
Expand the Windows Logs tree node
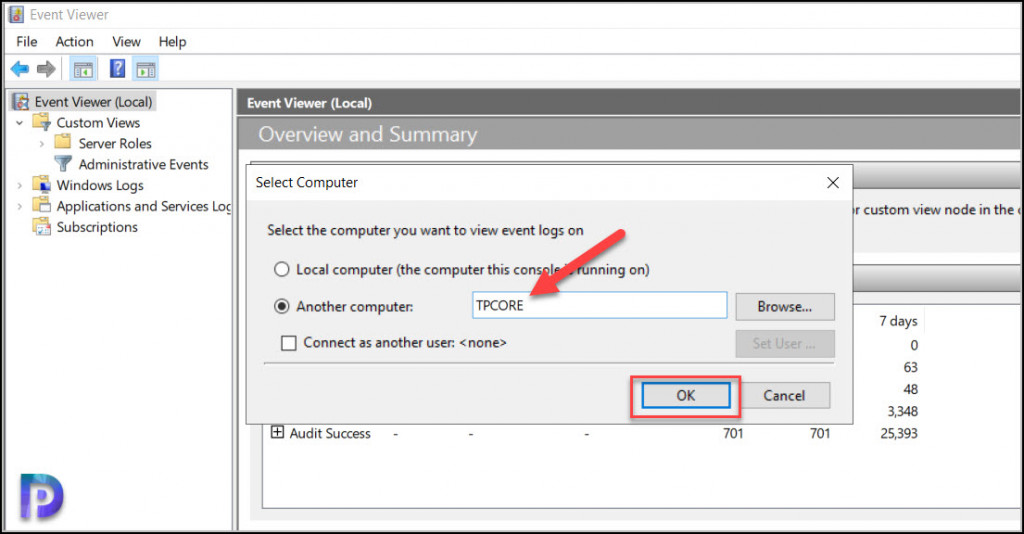pyautogui.click(x=20, y=185)
